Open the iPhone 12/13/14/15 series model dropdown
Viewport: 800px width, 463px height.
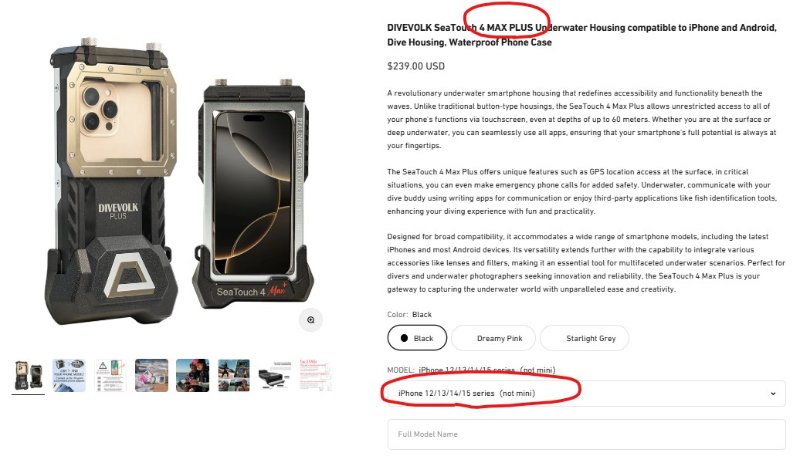tap(586, 393)
